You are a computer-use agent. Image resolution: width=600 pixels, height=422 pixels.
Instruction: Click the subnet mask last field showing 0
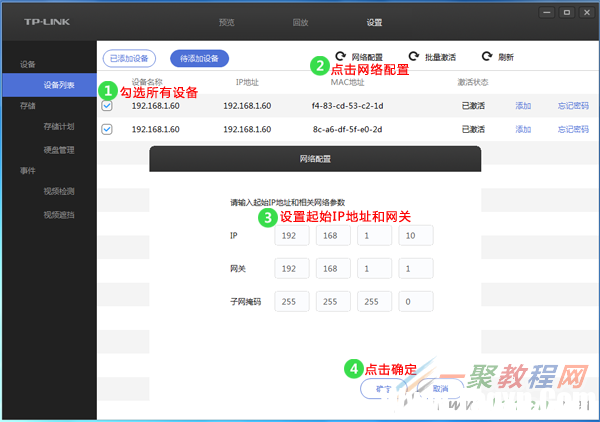pos(416,301)
